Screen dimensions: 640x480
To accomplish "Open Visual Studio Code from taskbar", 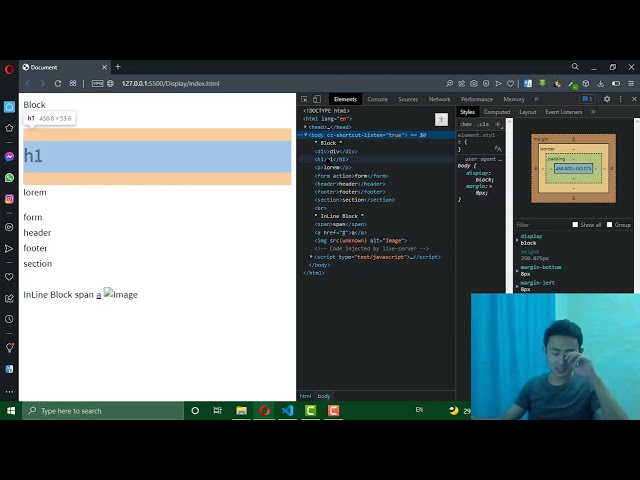I will pos(287,411).
